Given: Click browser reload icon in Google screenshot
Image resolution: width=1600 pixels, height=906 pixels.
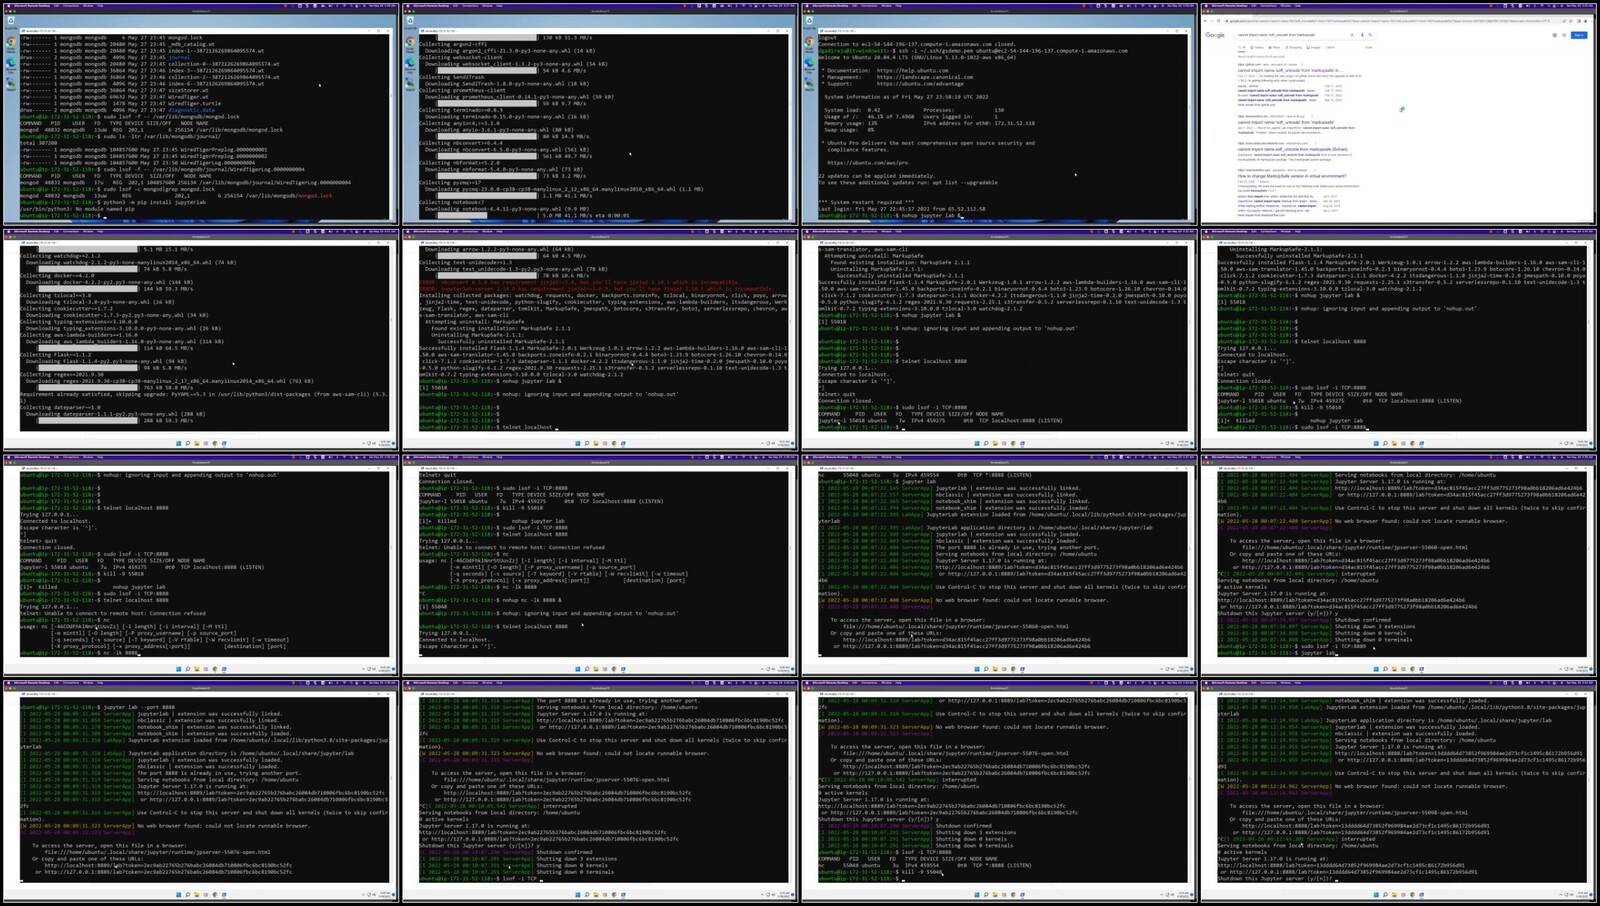Looking at the screenshot, I should click(x=1218, y=21).
